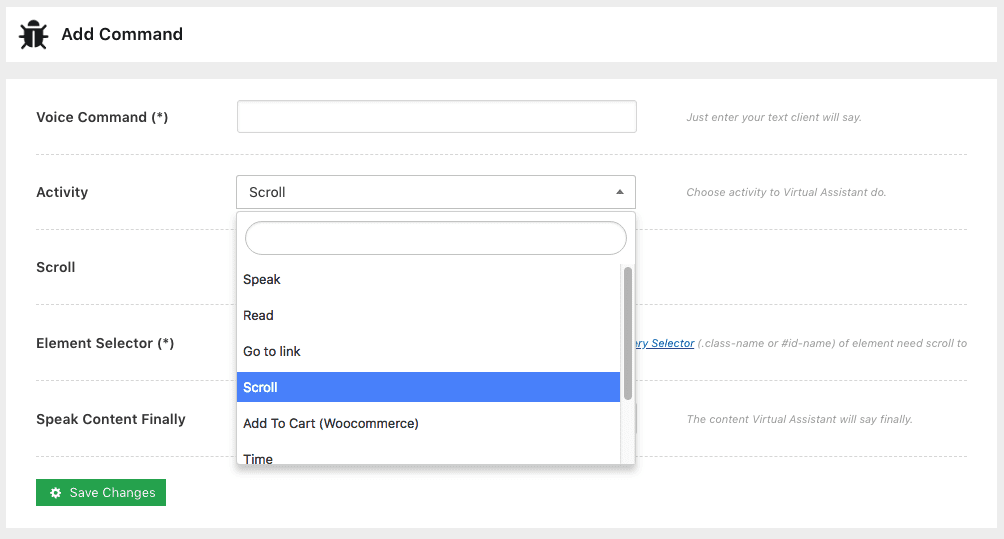Click the Add Command heading

(122, 34)
